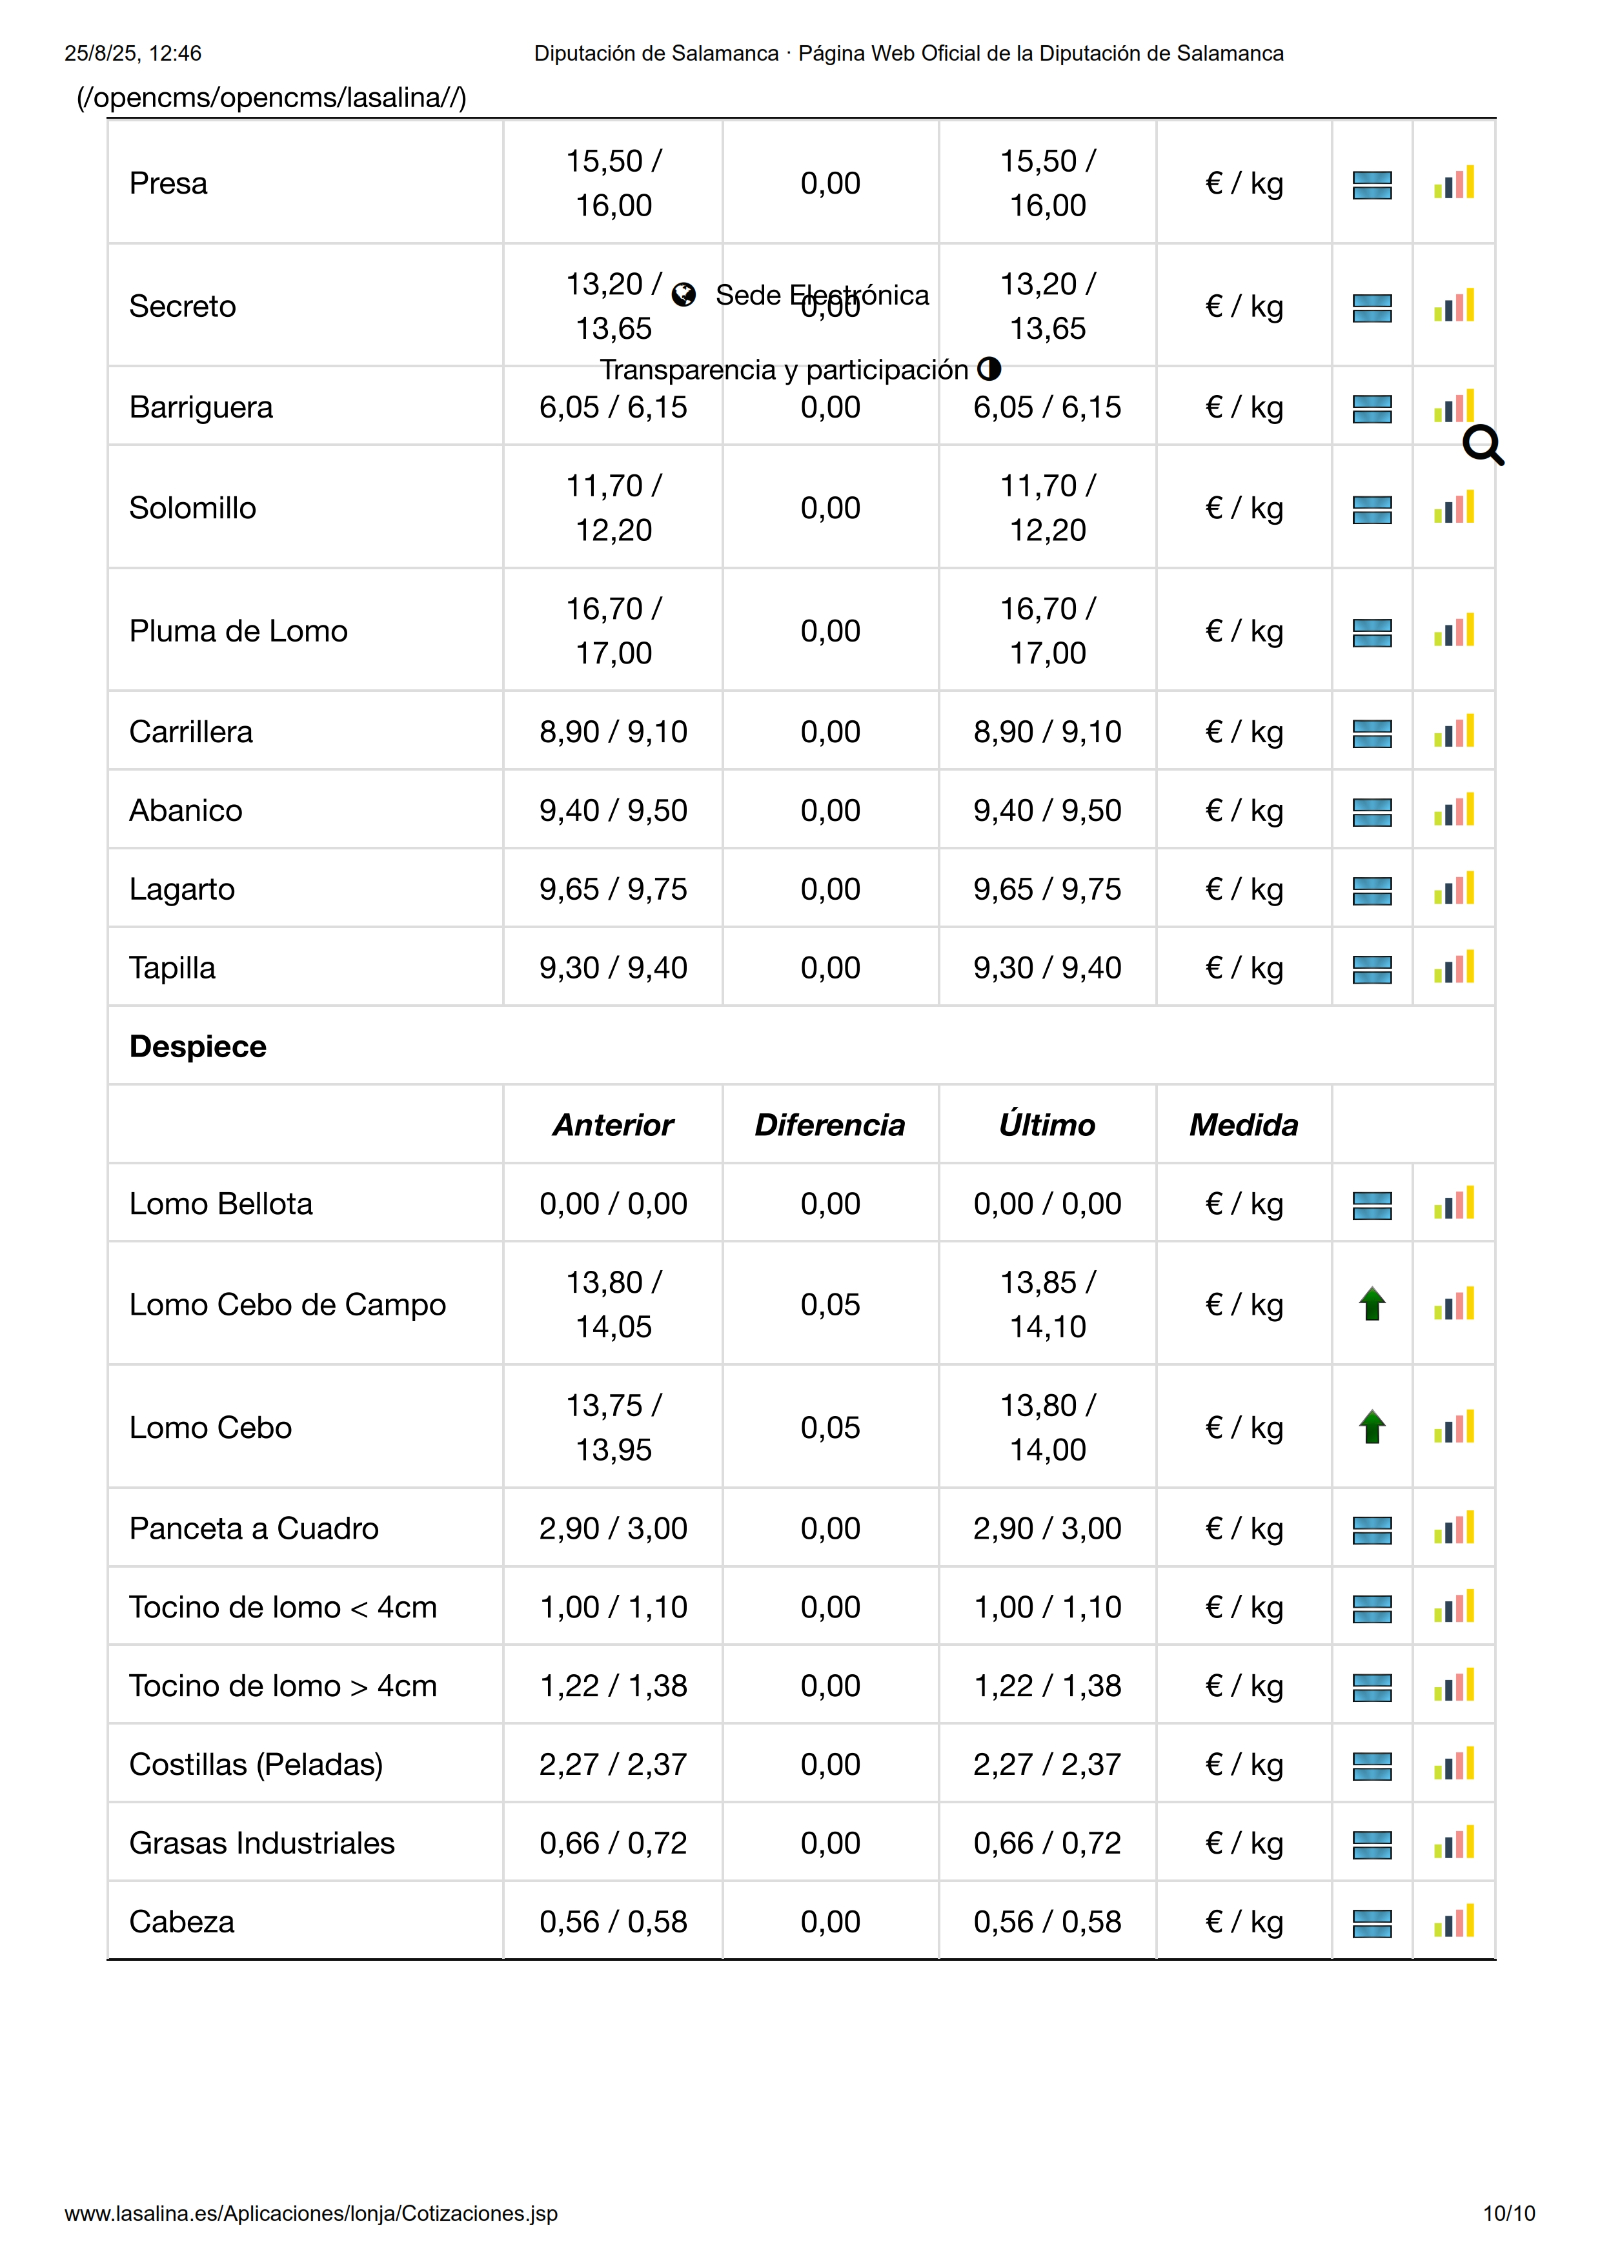Click the Despiece section header
Screen dimensions: 1600x2264
(198, 1046)
